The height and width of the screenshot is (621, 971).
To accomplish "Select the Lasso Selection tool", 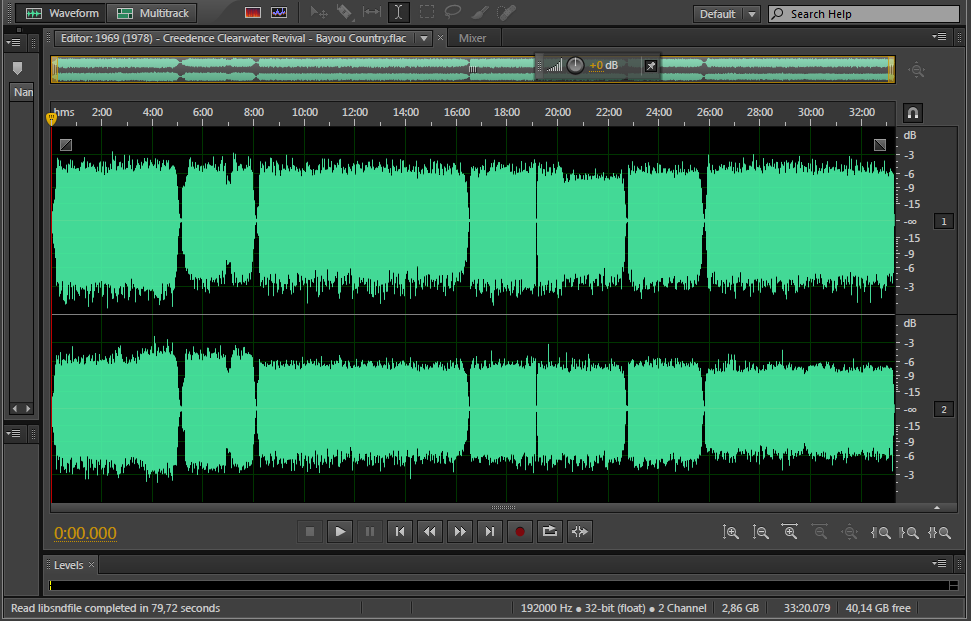I will [453, 12].
